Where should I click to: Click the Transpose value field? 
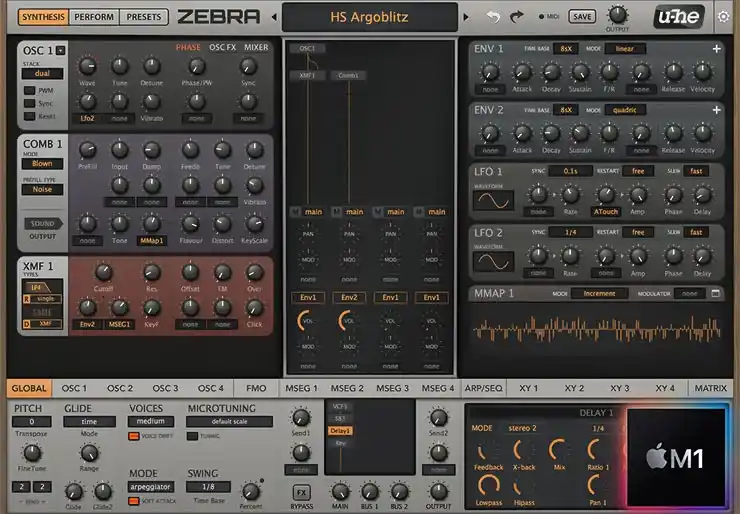pyautogui.click(x=32, y=421)
